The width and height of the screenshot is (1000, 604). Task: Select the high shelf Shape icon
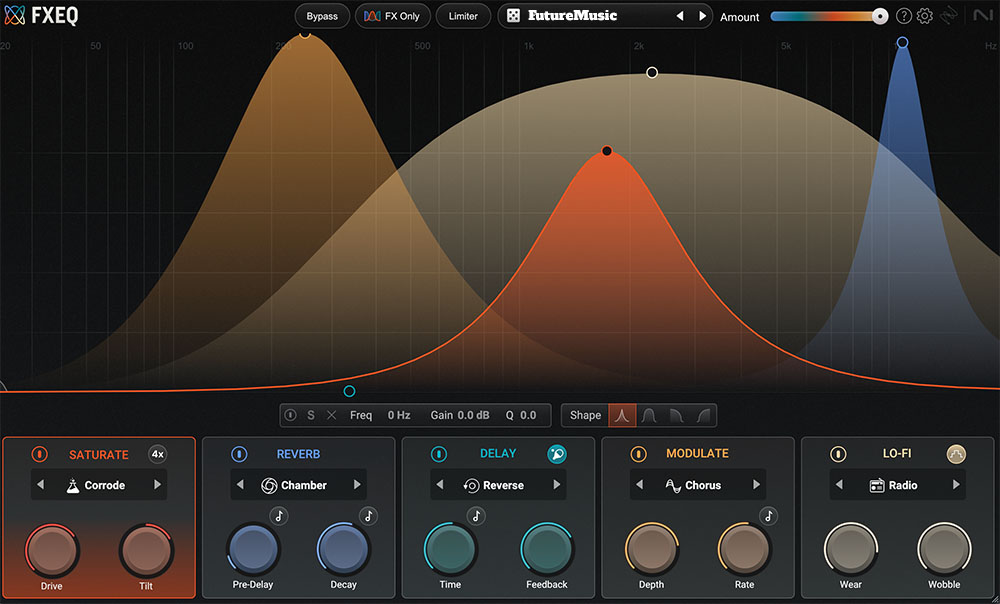[702, 415]
